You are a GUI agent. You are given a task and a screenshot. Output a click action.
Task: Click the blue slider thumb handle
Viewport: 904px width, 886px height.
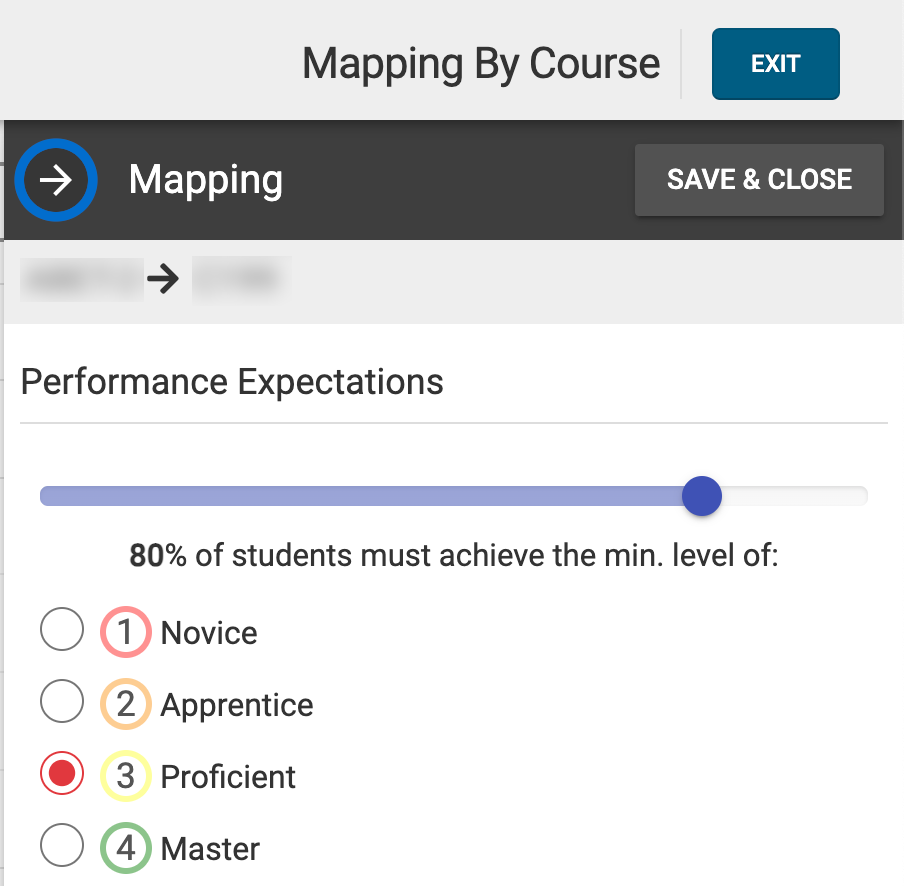702,496
